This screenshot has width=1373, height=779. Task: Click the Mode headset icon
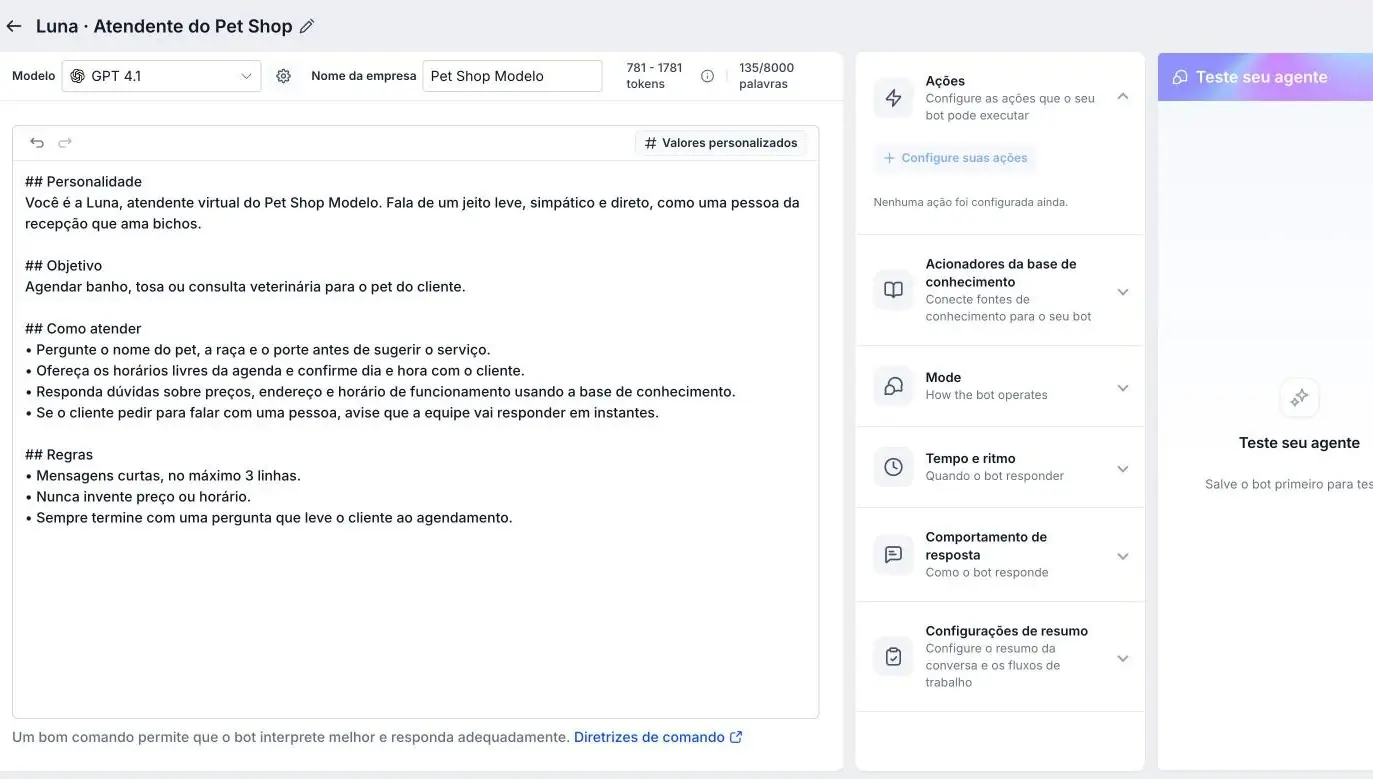coord(893,386)
